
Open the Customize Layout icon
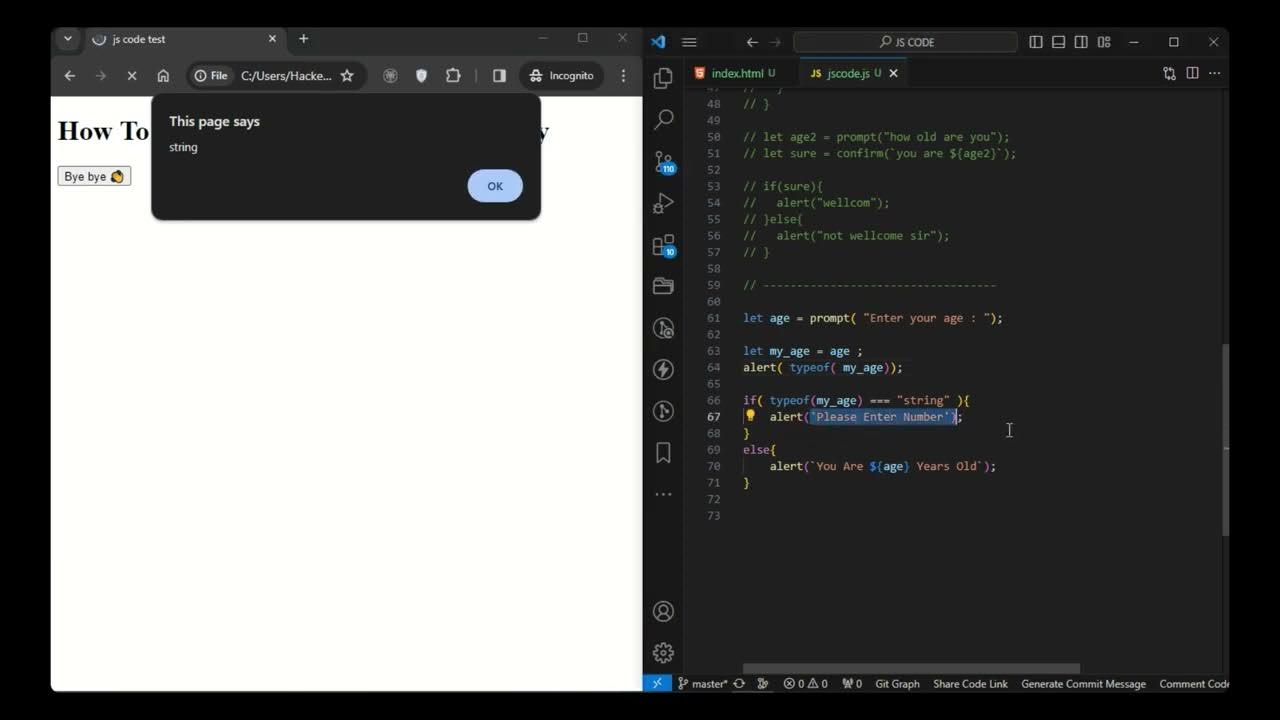pyautogui.click(x=1104, y=42)
